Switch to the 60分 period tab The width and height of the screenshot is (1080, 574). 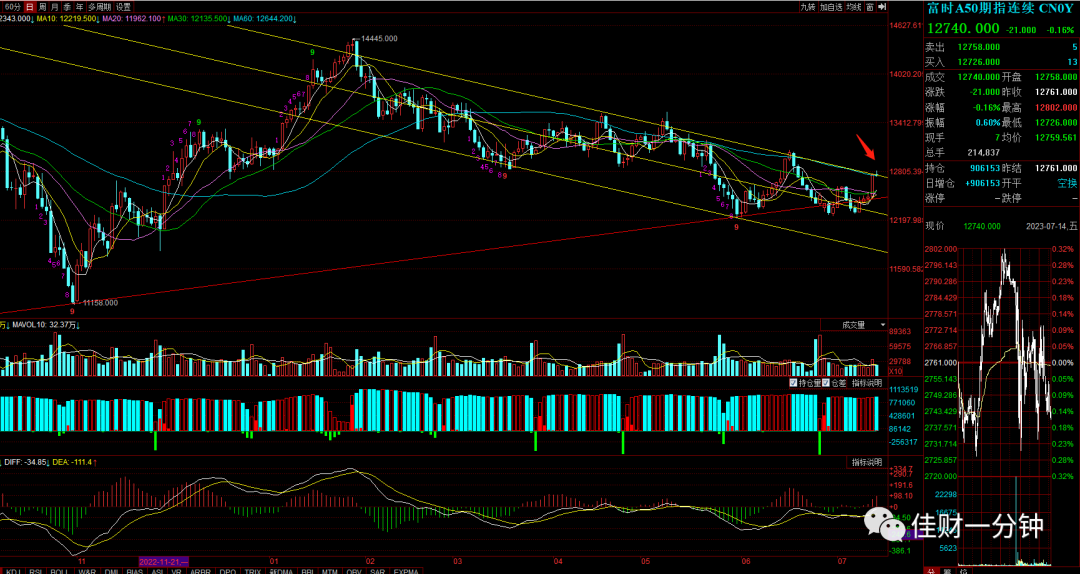click(x=11, y=7)
